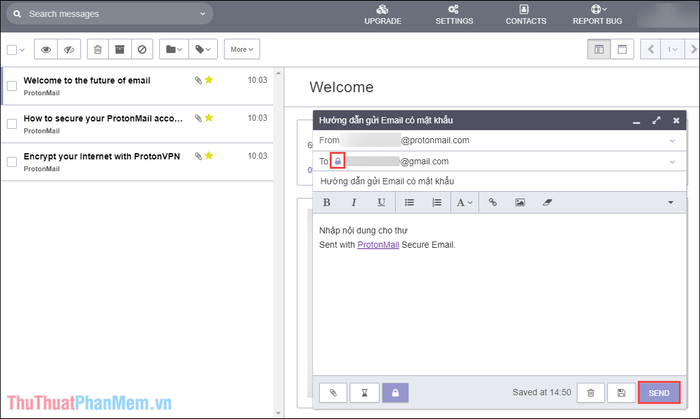Unstar the 'Welcome to the future of email' message
The width and height of the screenshot is (700, 419).
pyautogui.click(x=209, y=80)
